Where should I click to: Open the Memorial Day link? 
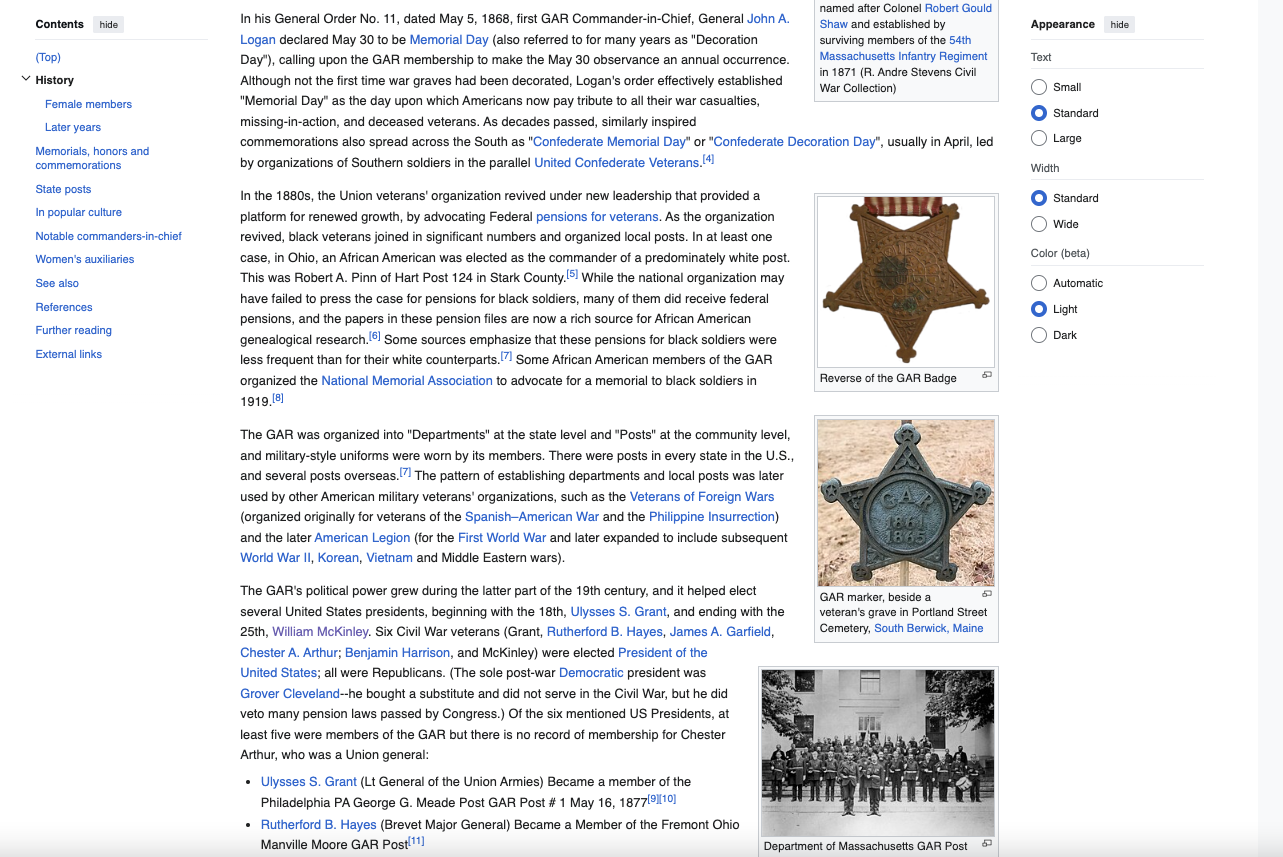coord(449,39)
